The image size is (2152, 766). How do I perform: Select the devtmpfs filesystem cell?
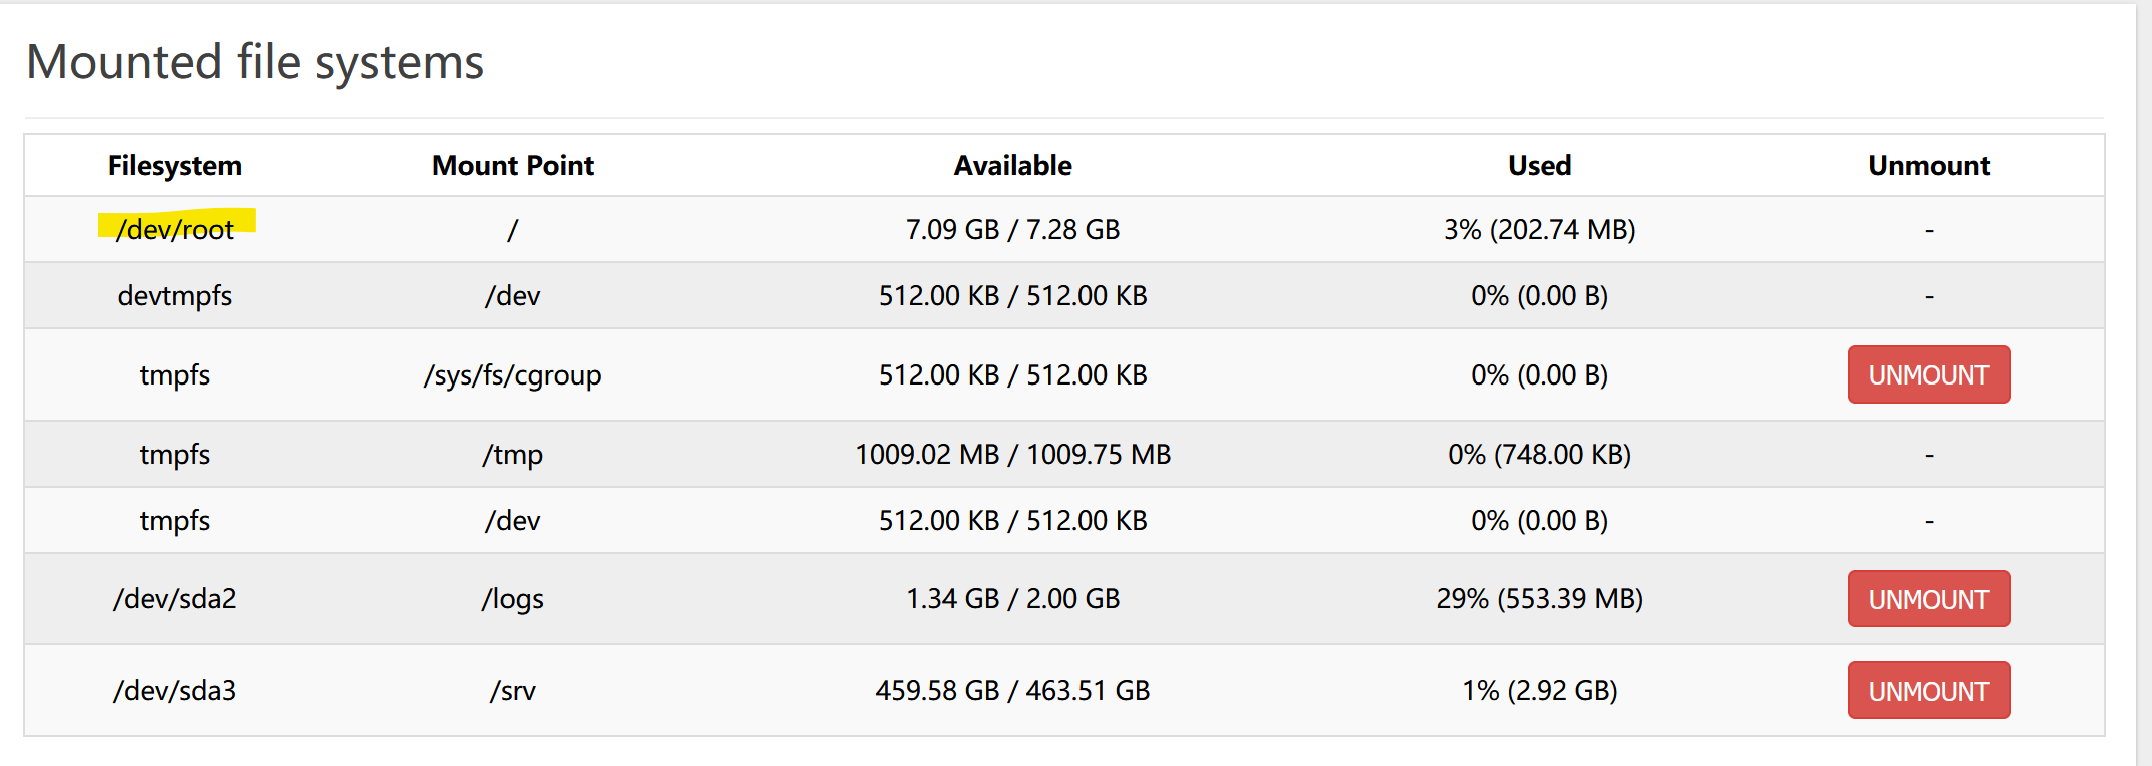[175, 296]
